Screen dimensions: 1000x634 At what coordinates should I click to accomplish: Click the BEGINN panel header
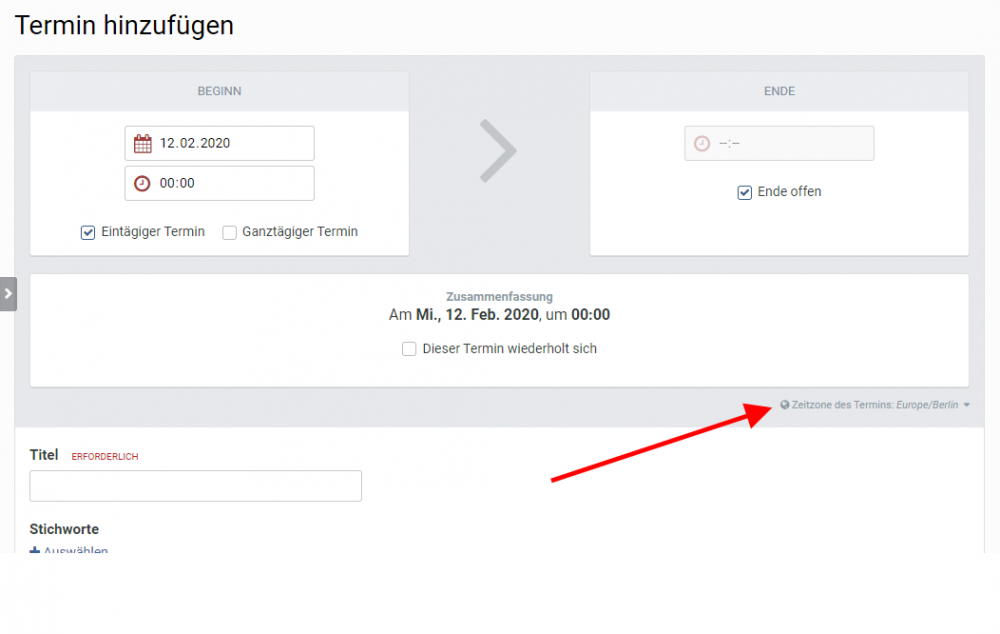pos(219,91)
